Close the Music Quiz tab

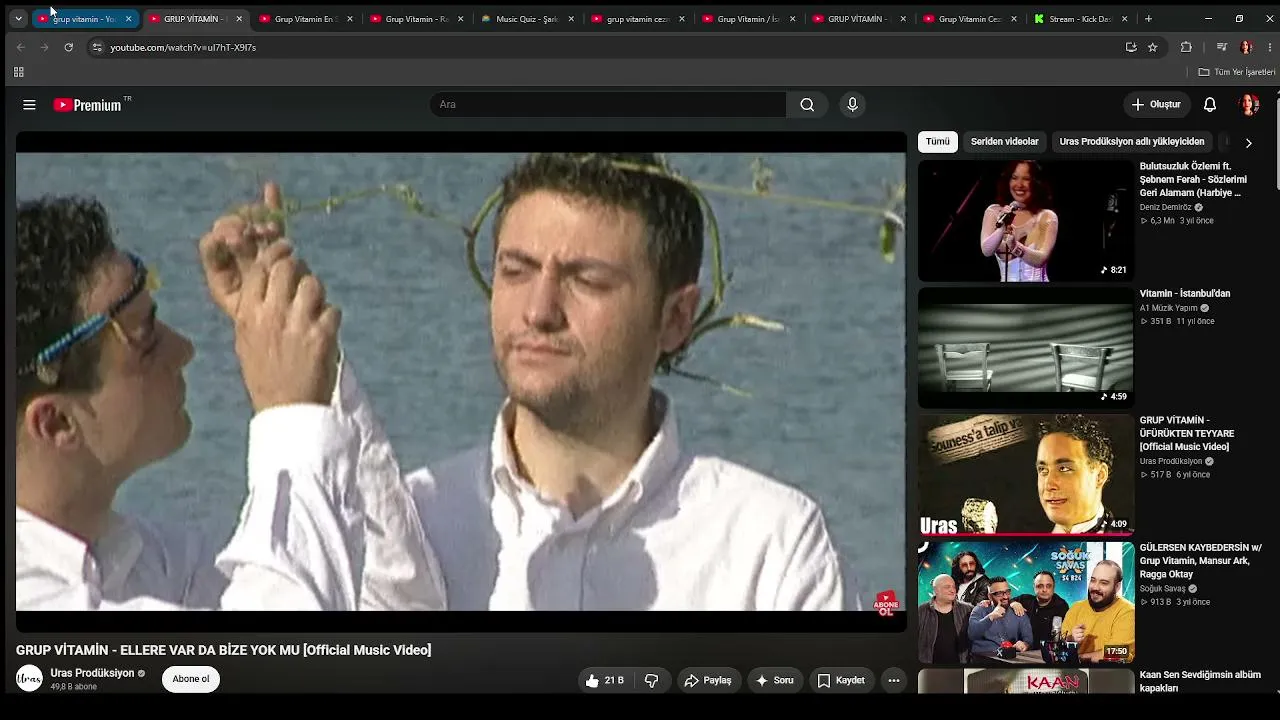tap(571, 19)
